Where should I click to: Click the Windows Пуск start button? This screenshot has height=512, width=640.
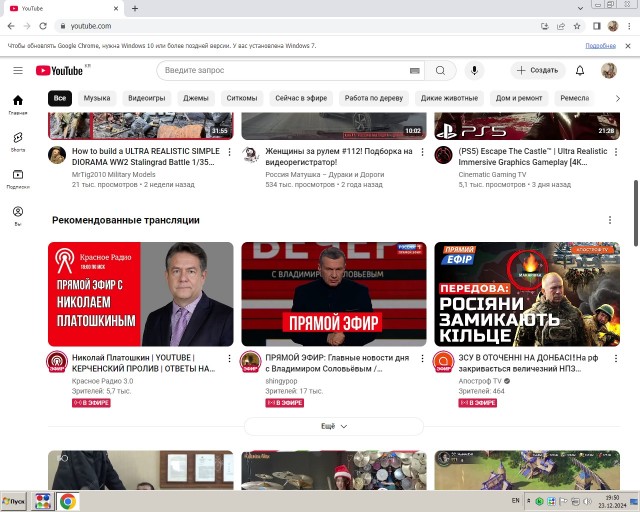tap(13, 501)
